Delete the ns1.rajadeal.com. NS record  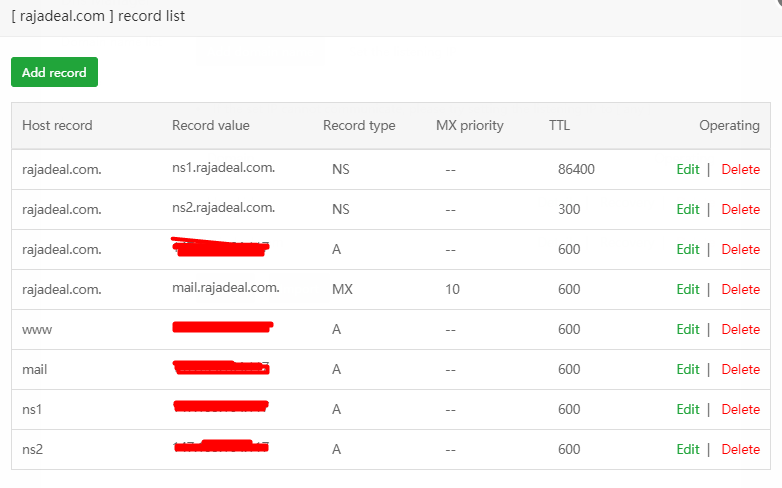click(740, 169)
